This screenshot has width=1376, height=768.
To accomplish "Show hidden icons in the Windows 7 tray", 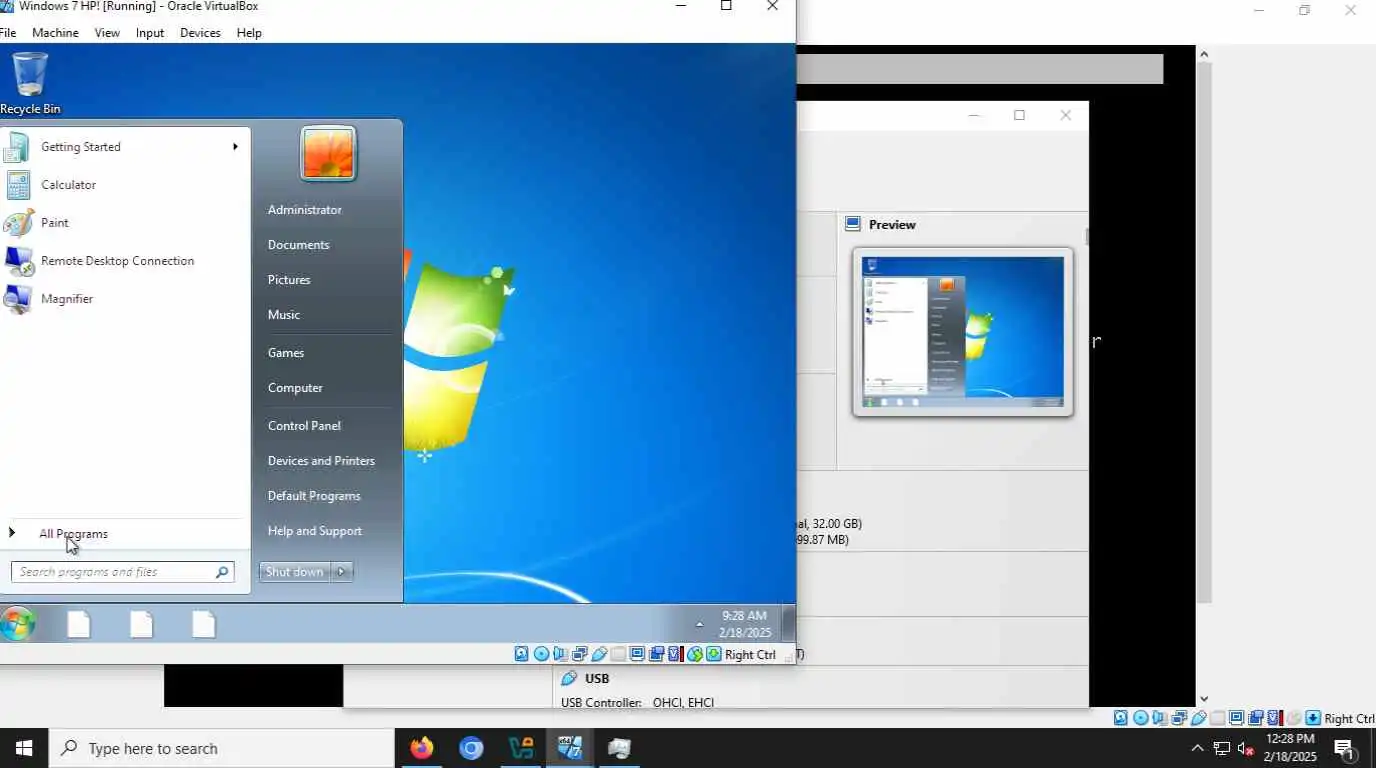I will click(699, 624).
